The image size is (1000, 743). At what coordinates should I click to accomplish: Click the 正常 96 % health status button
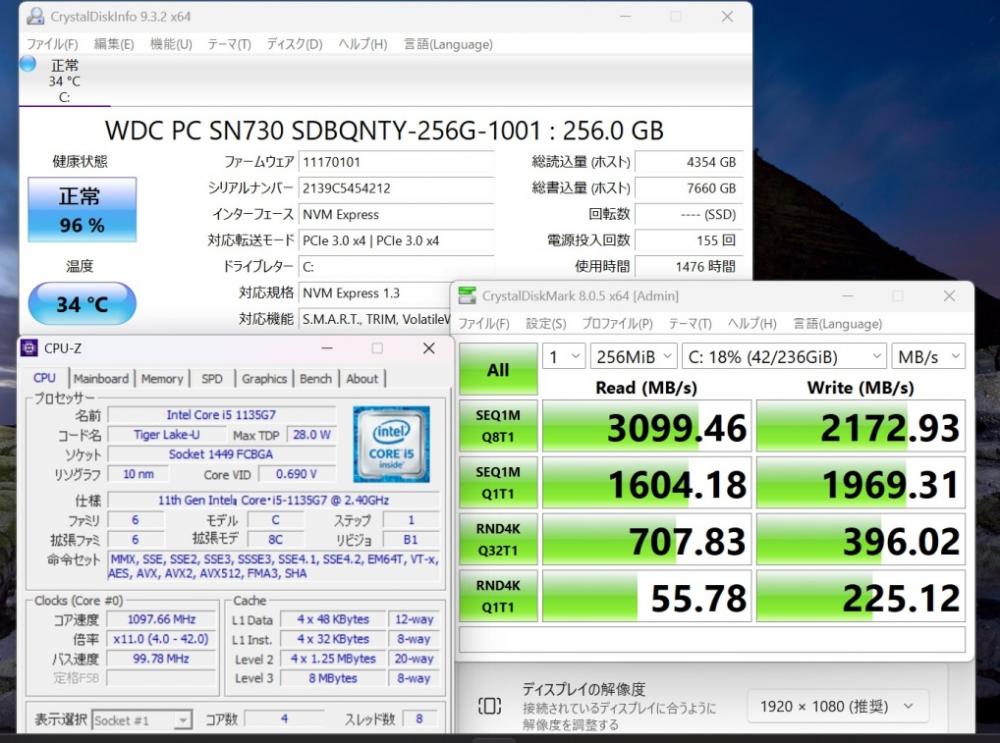tap(82, 210)
